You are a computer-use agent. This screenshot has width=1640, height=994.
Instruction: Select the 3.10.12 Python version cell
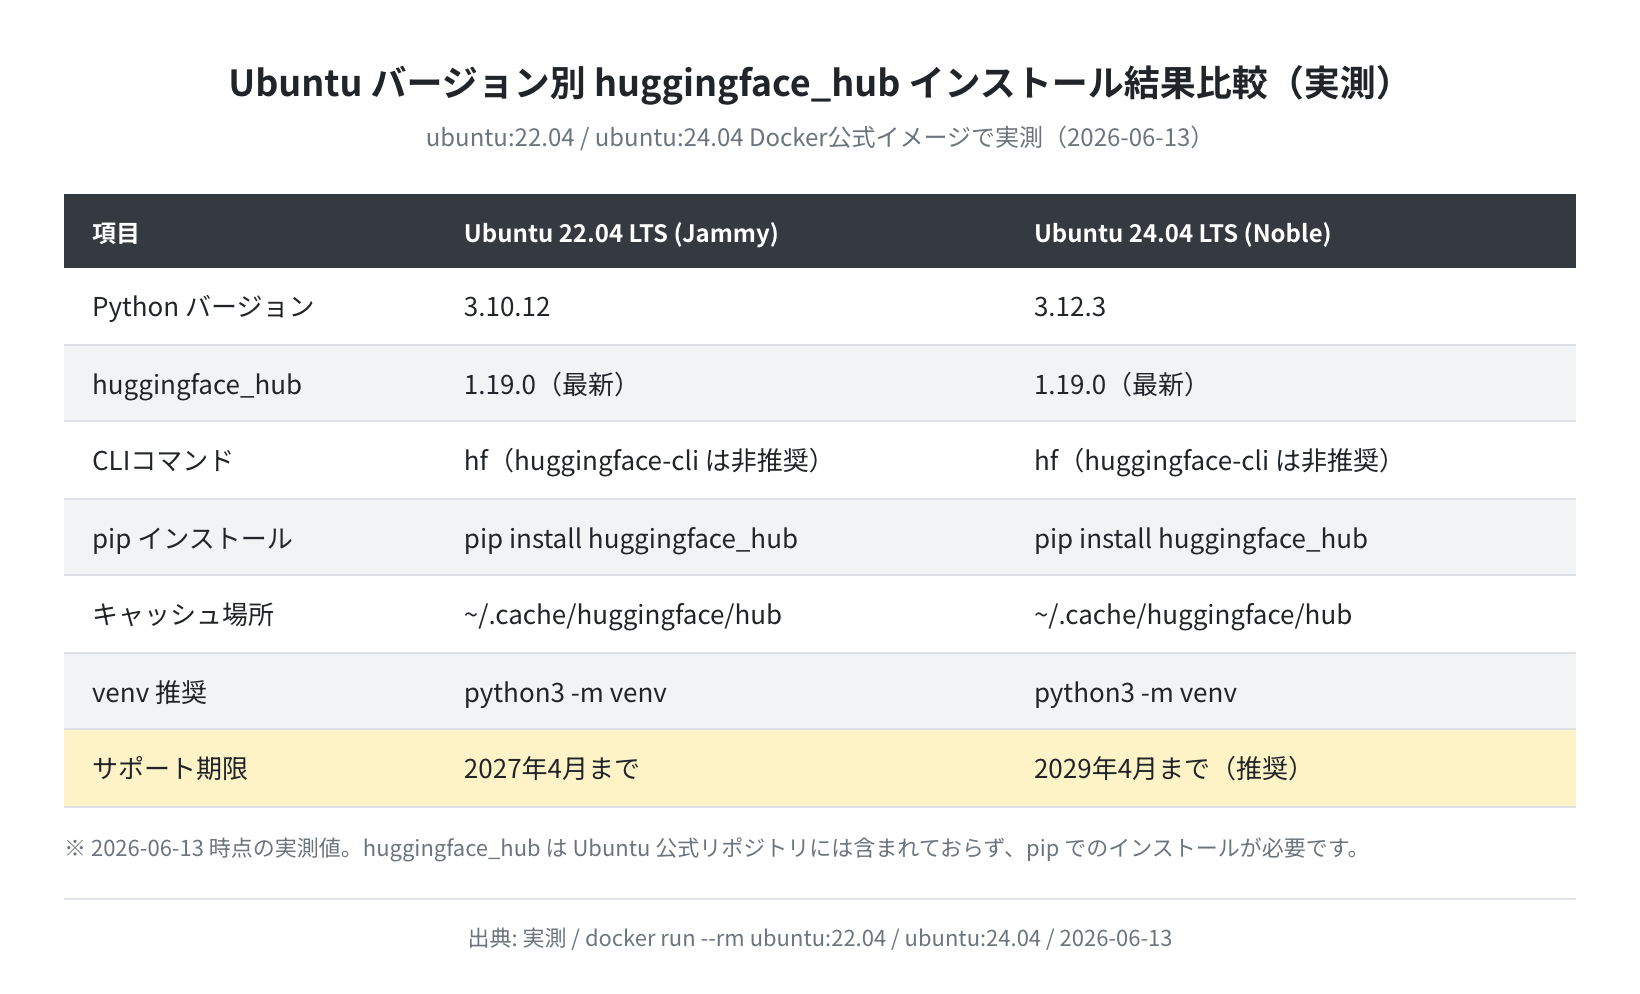507,306
